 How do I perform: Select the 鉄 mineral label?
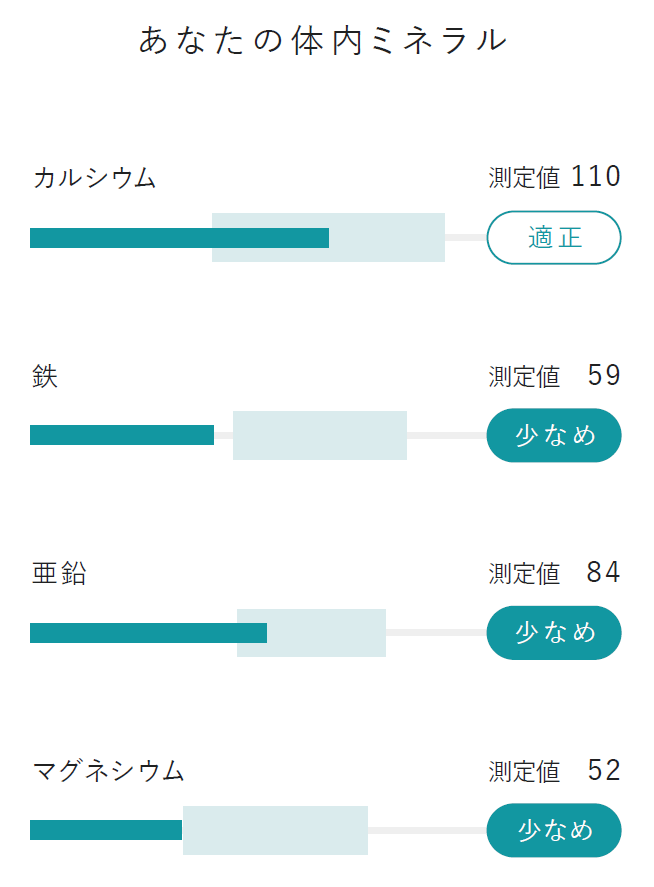click(x=45, y=377)
